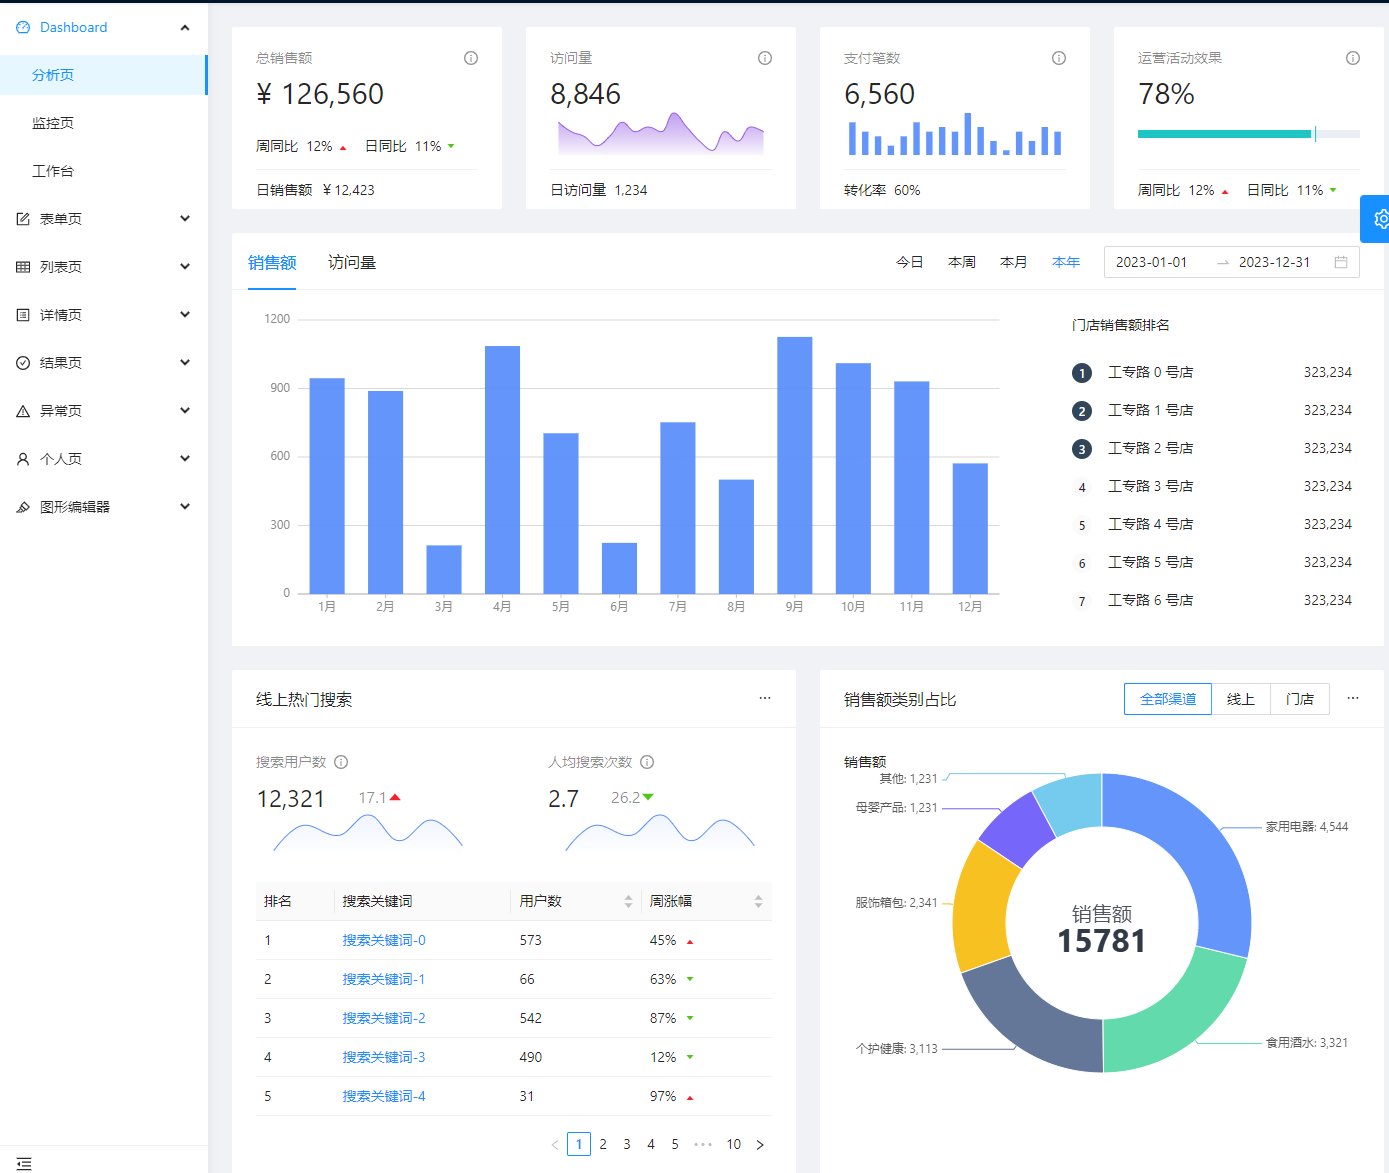Viewport: 1389px width, 1173px height.
Task: Sort table by 周涨幅 column
Action: (758, 901)
